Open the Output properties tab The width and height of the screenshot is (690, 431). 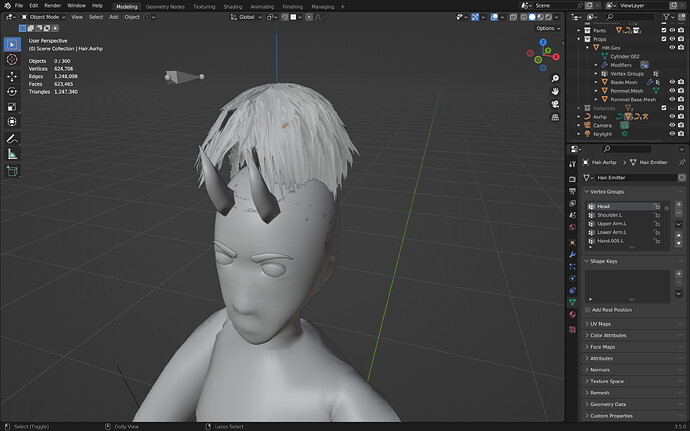pos(572,191)
